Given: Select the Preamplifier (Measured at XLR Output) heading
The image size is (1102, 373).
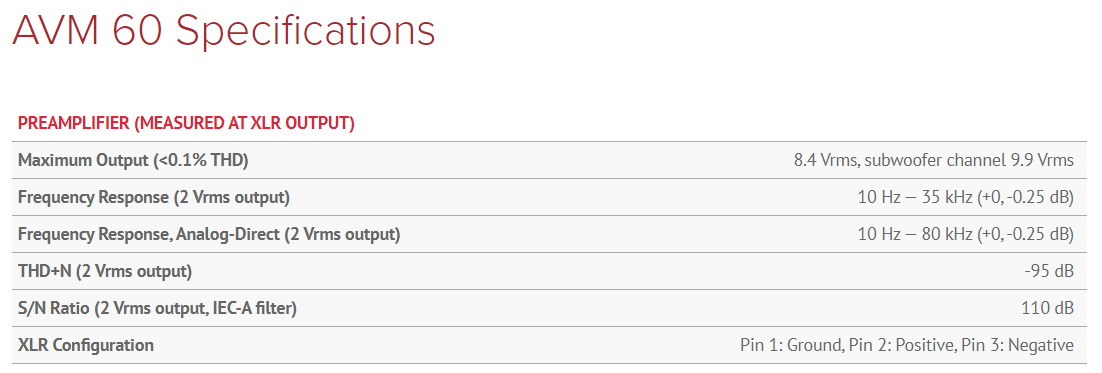Looking at the screenshot, I should point(186,124).
